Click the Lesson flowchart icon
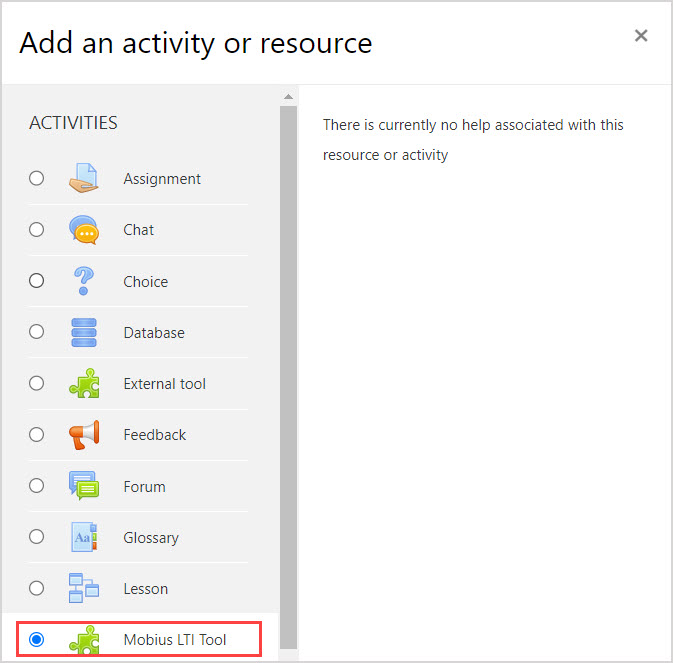The width and height of the screenshot is (673, 663). pyautogui.click(x=84, y=588)
